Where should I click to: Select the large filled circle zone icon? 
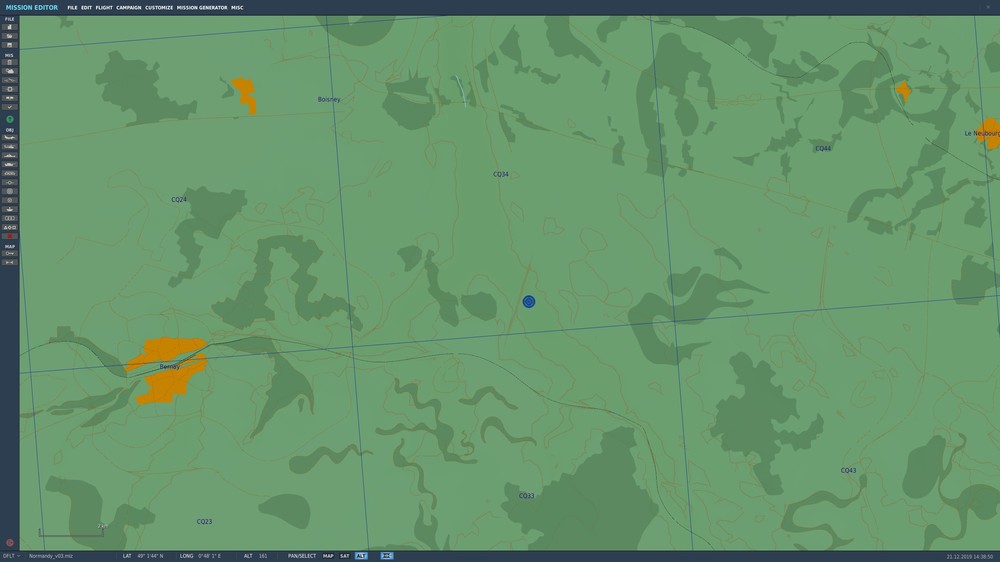coord(10,191)
